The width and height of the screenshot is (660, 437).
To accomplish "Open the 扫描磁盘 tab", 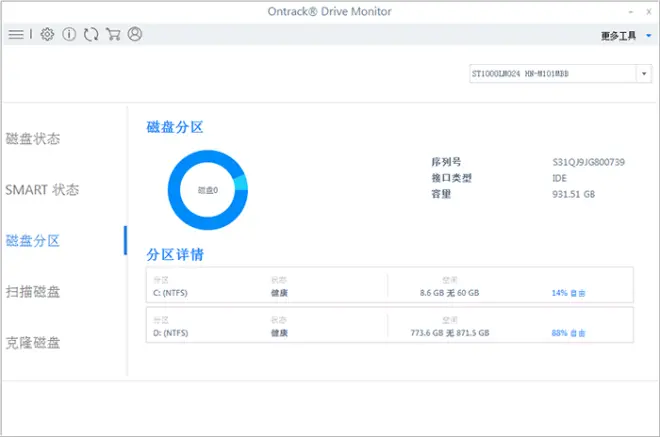I will [x=33, y=292].
